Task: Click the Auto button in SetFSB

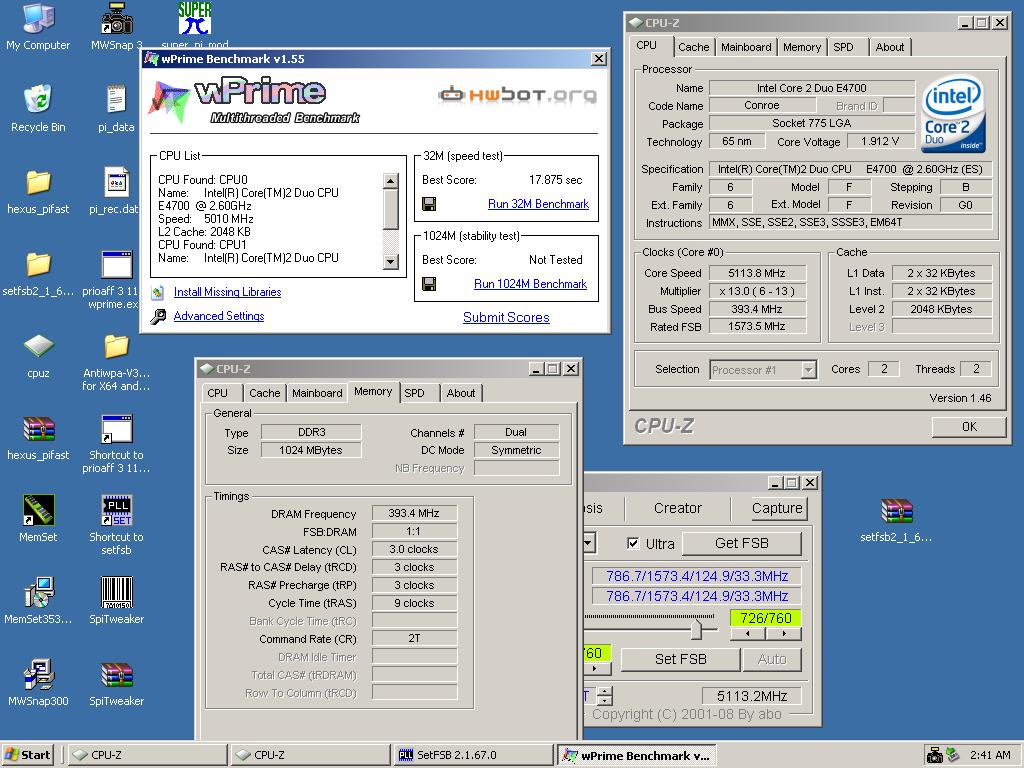Action: (x=772, y=660)
